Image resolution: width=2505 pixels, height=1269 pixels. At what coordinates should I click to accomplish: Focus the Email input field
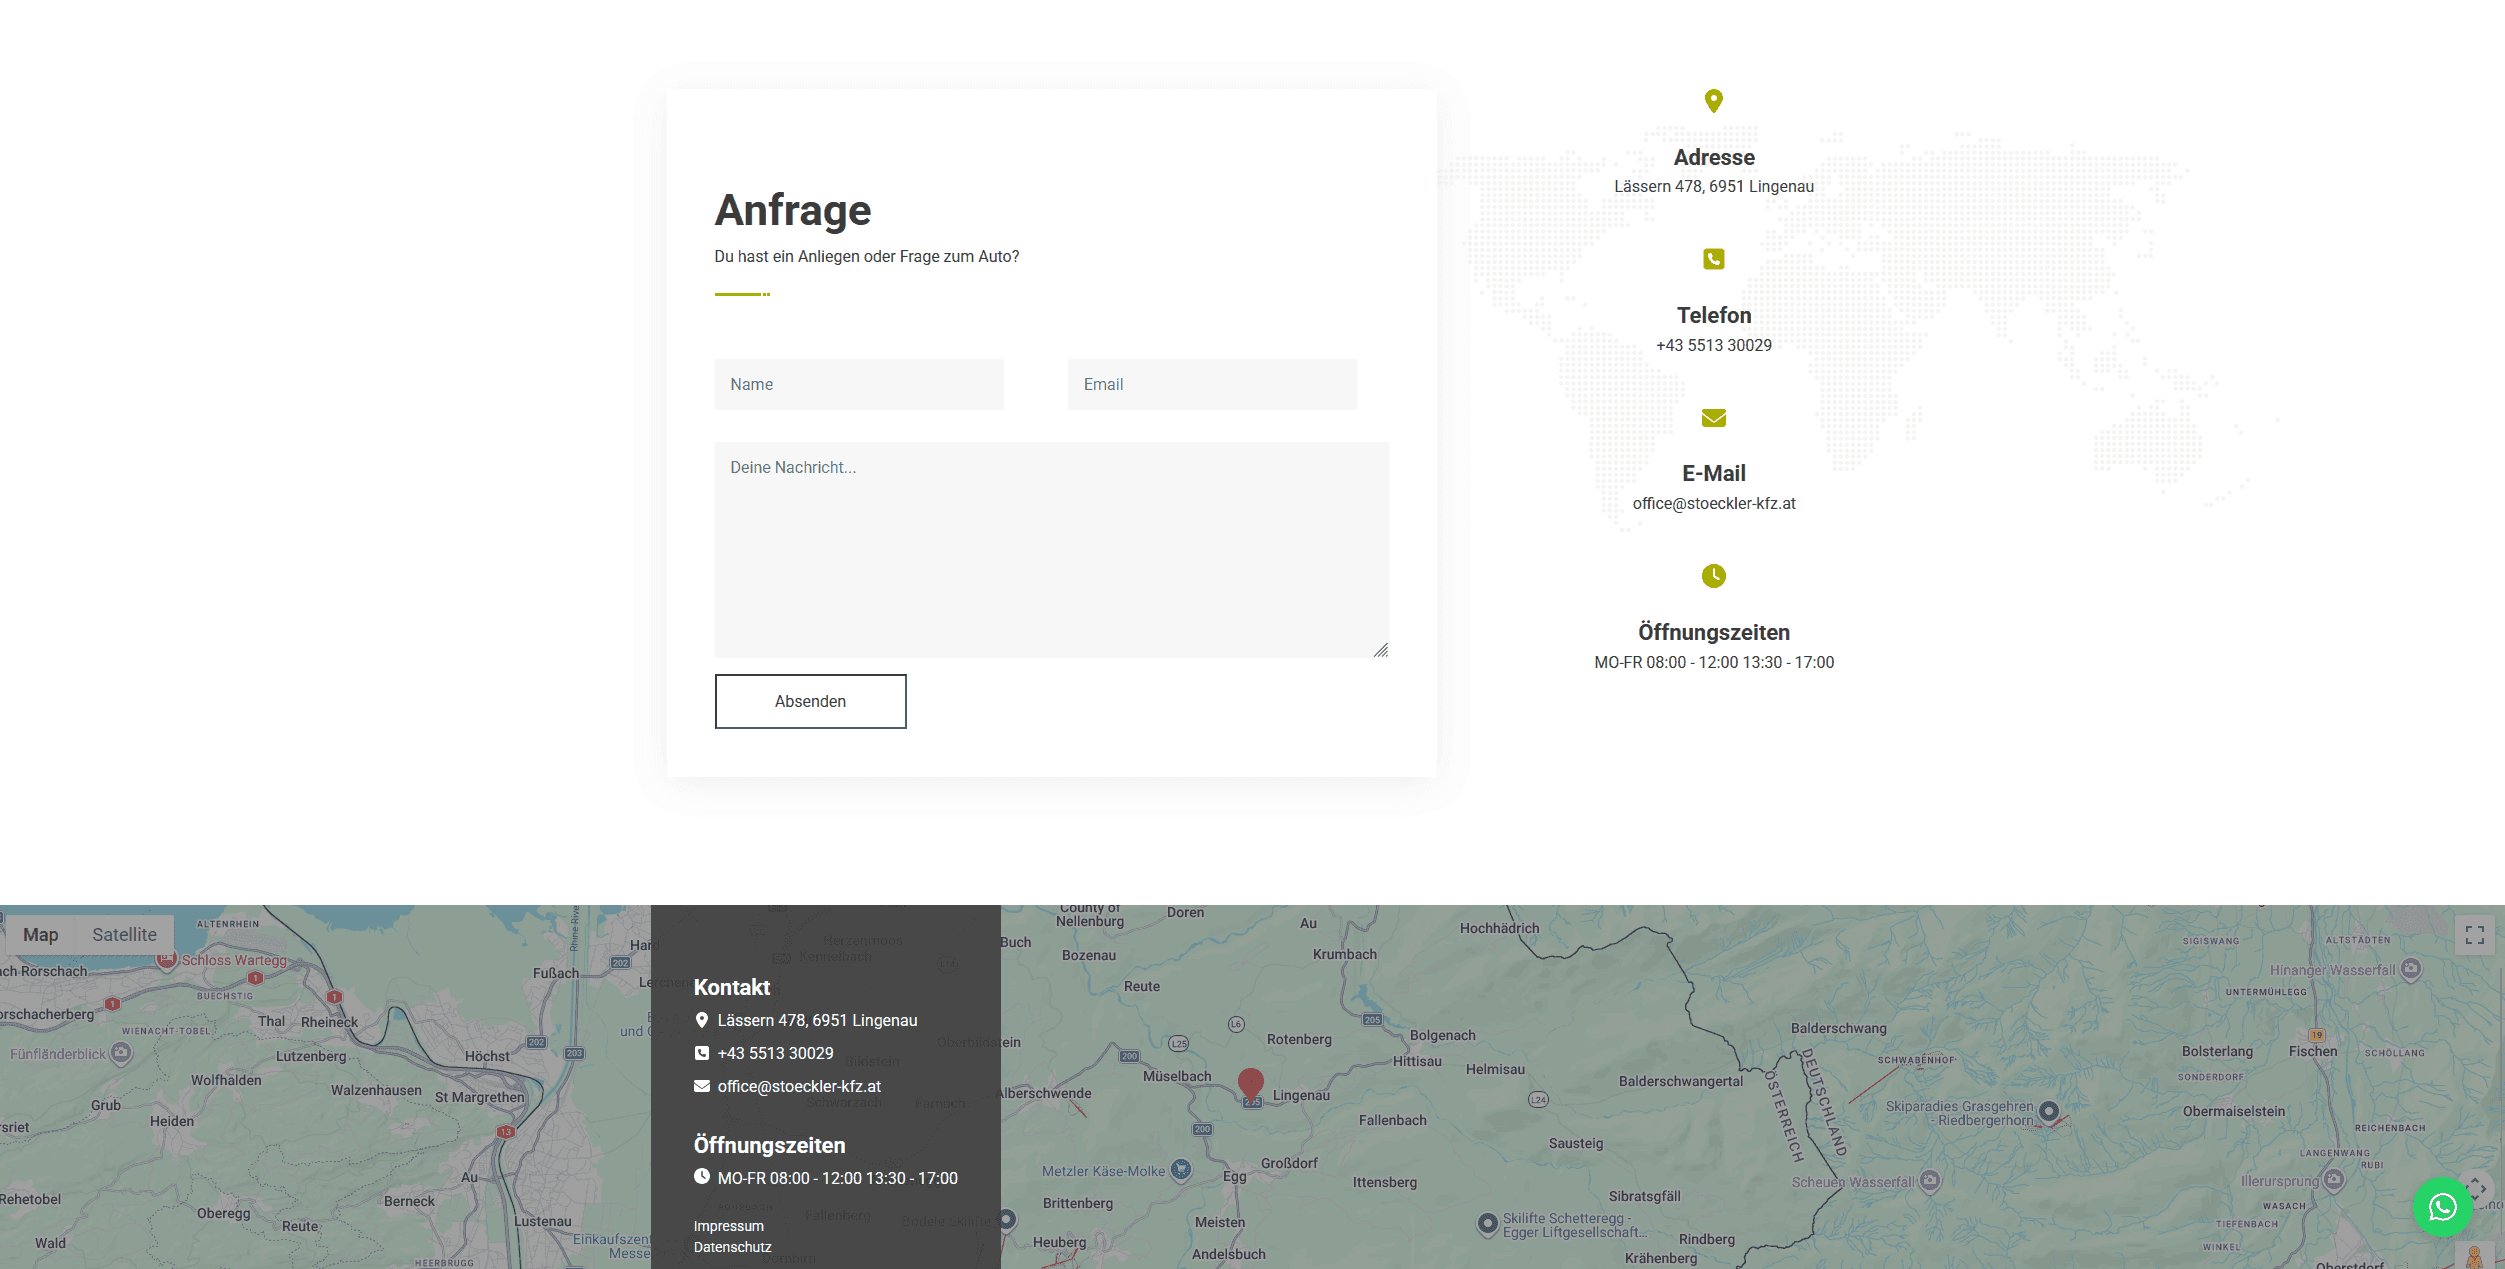(x=1211, y=384)
